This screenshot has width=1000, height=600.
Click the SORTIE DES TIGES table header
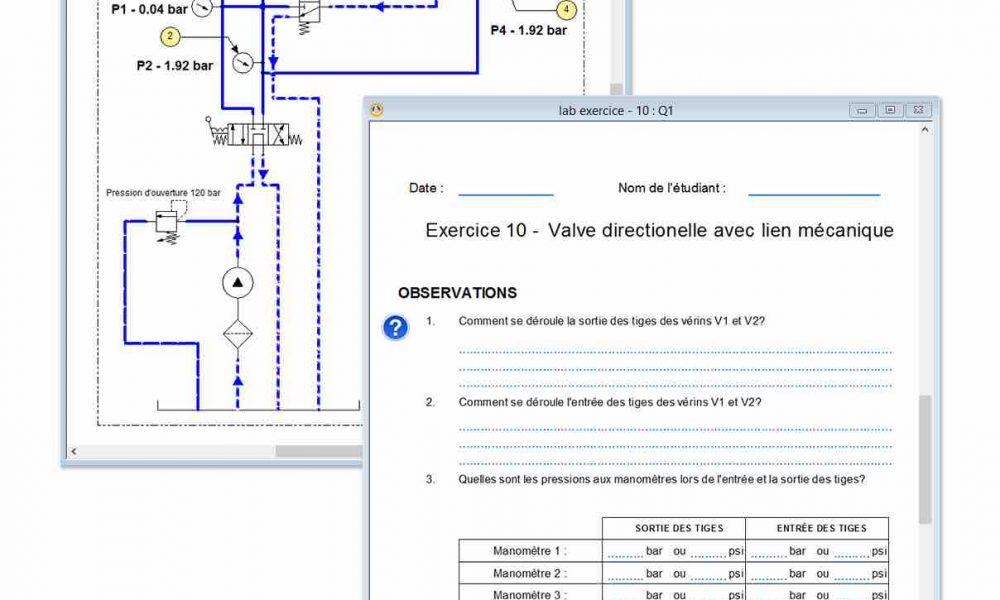click(x=679, y=527)
